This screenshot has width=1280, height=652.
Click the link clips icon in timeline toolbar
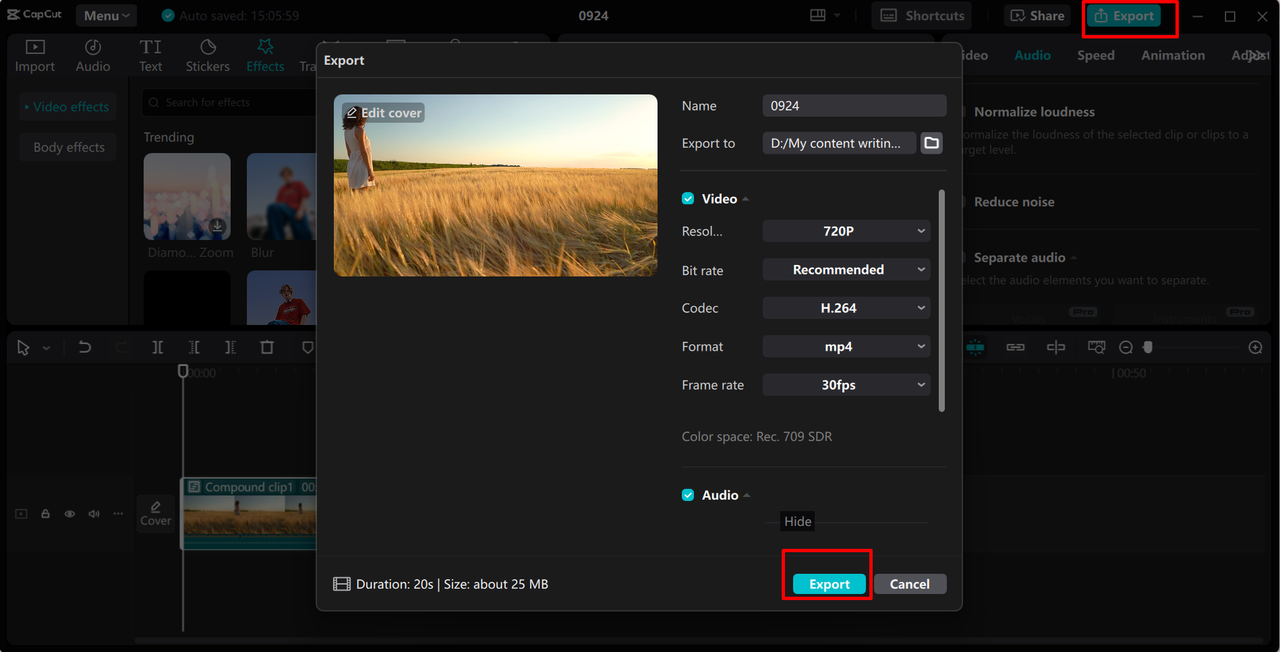coord(1015,347)
